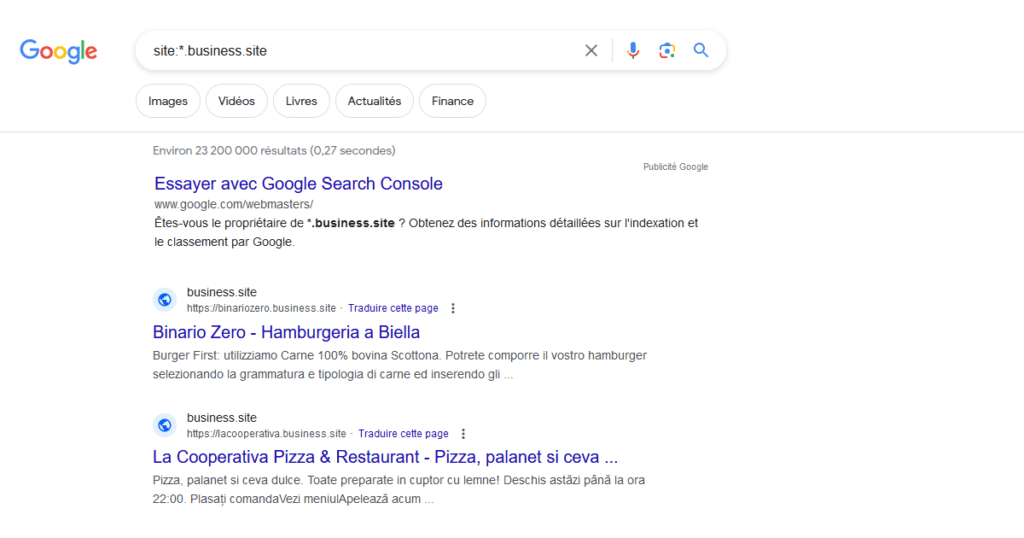Open the Essayer avec Google Search Console link
Image resolution: width=1024 pixels, height=538 pixels.
click(298, 183)
